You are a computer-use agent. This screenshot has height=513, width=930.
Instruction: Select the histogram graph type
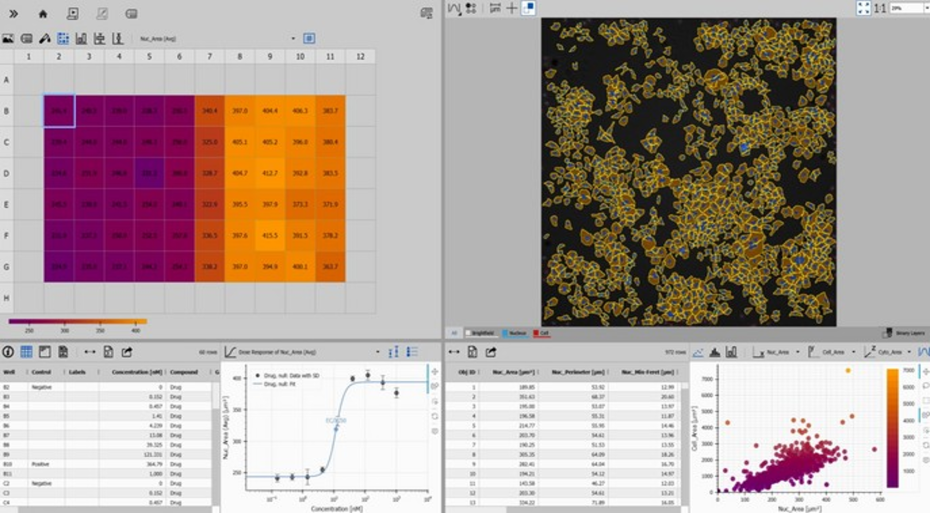[x=715, y=352]
